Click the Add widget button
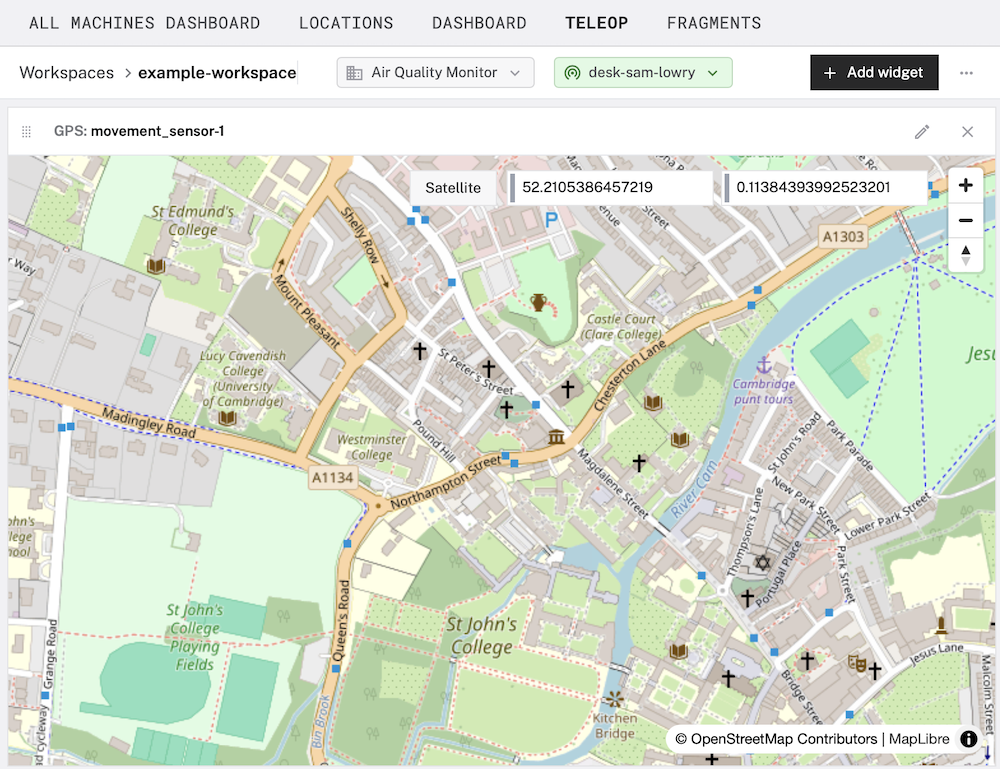The image size is (1000, 769). pyautogui.click(x=874, y=72)
